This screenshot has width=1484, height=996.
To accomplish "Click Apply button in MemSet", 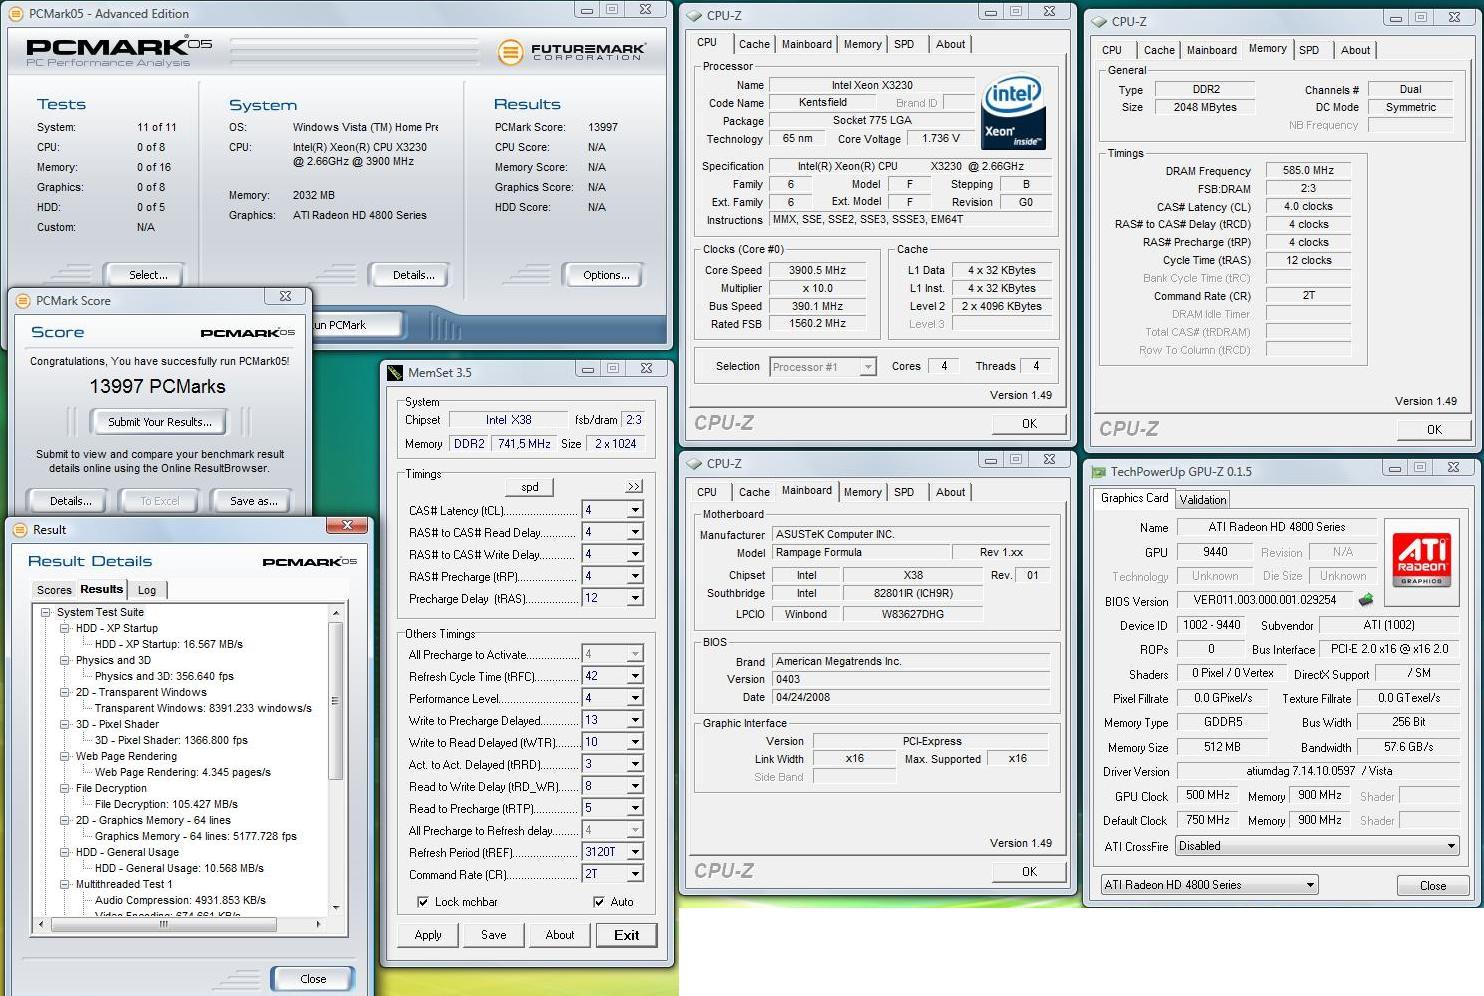I will click(x=428, y=935).
